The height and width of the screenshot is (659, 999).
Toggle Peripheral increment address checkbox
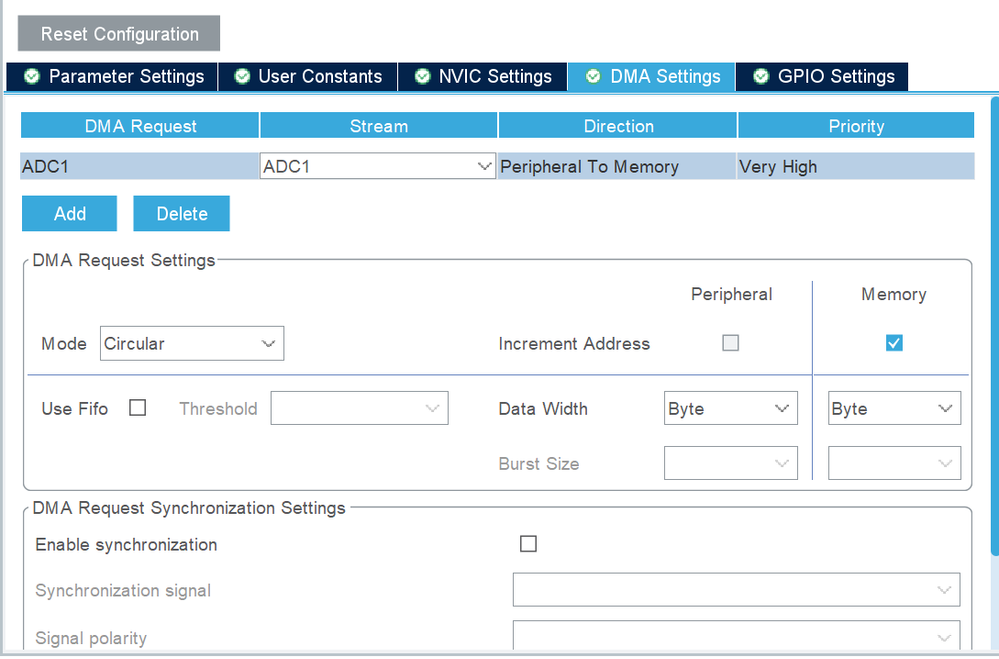[731, 343]
